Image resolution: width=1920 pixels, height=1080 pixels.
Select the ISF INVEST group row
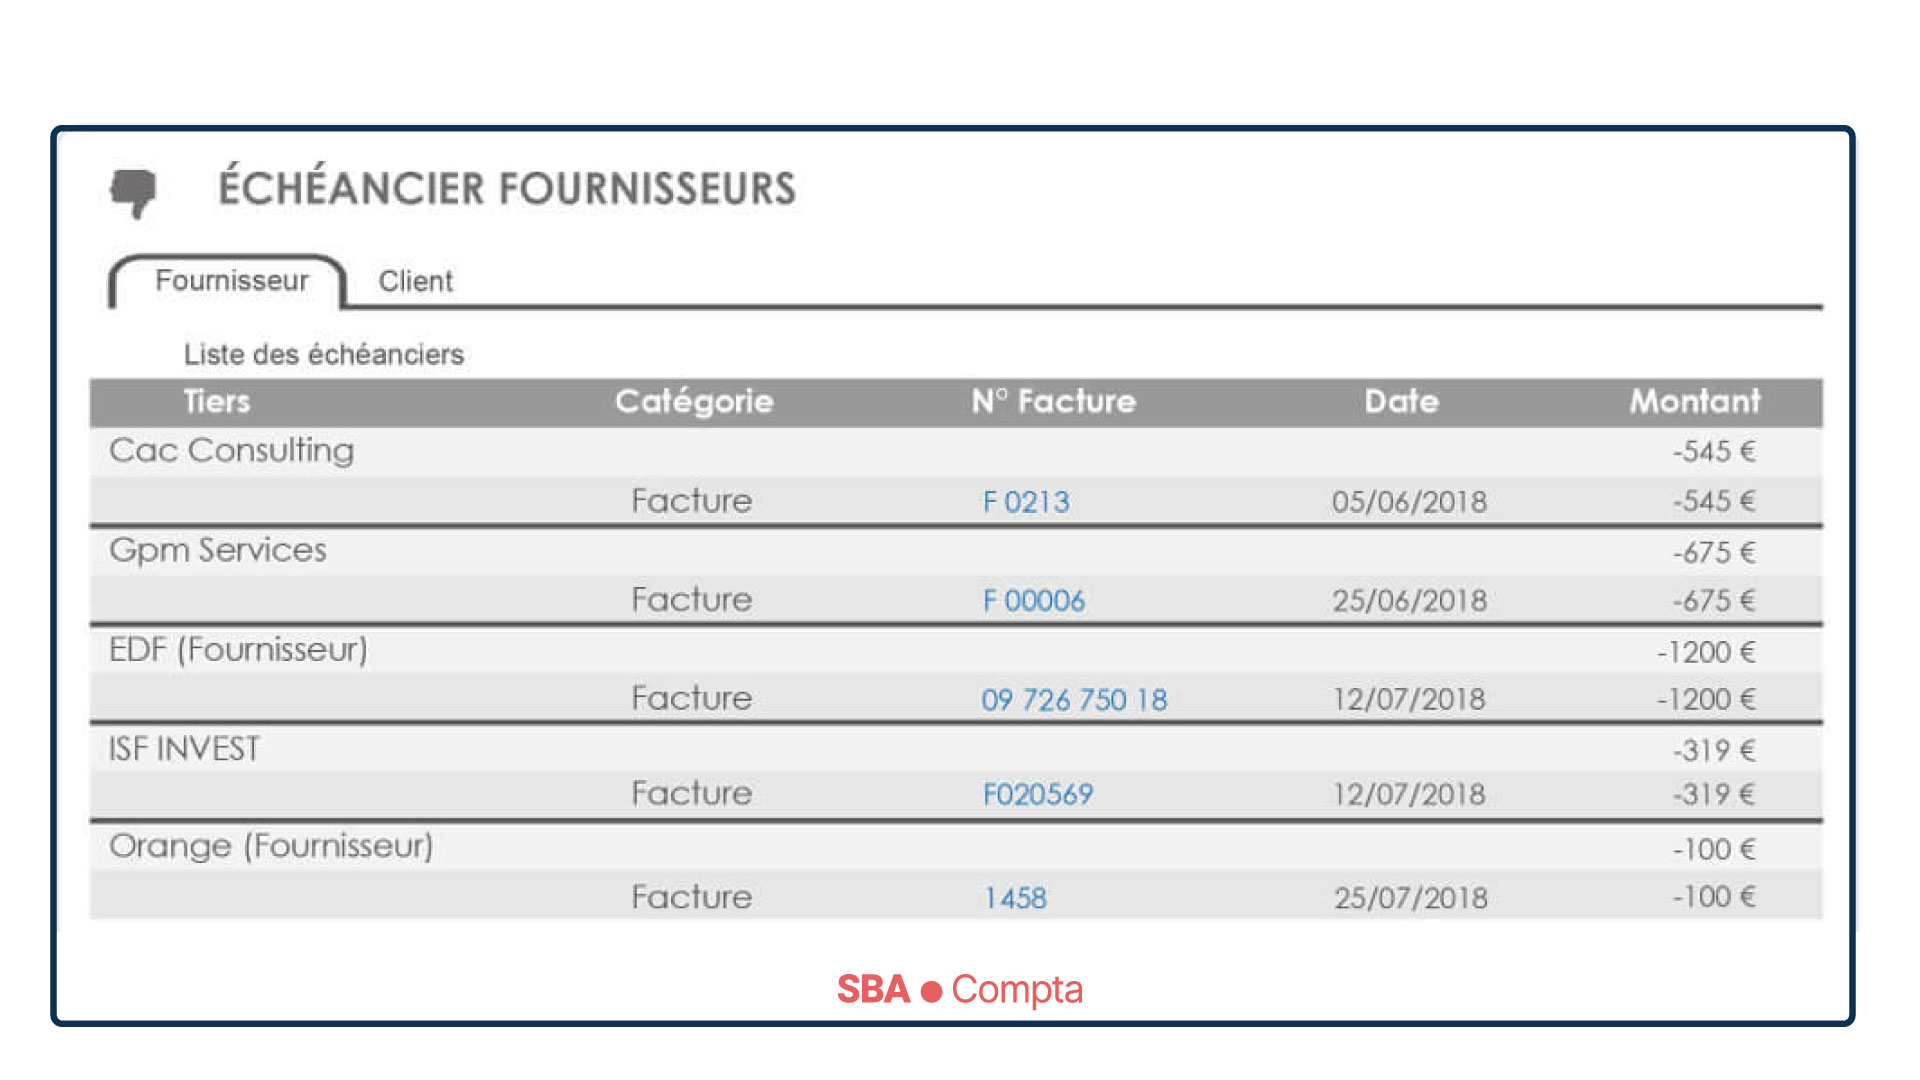[956, 748]
